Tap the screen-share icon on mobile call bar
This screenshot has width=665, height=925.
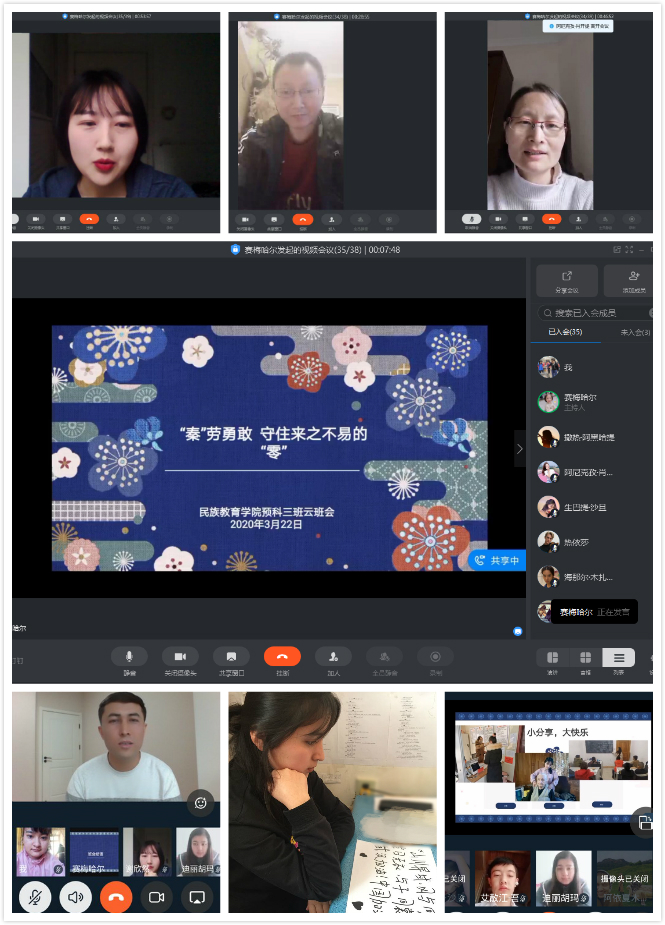[198, 897]
